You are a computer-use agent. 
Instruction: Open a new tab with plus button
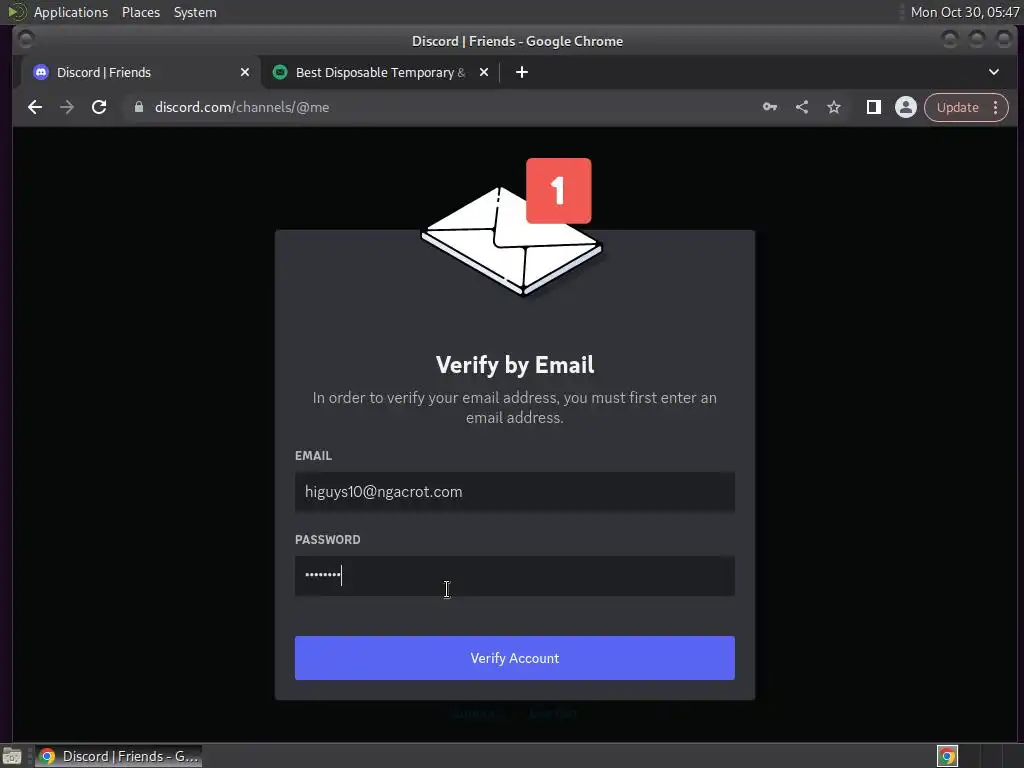521,72
